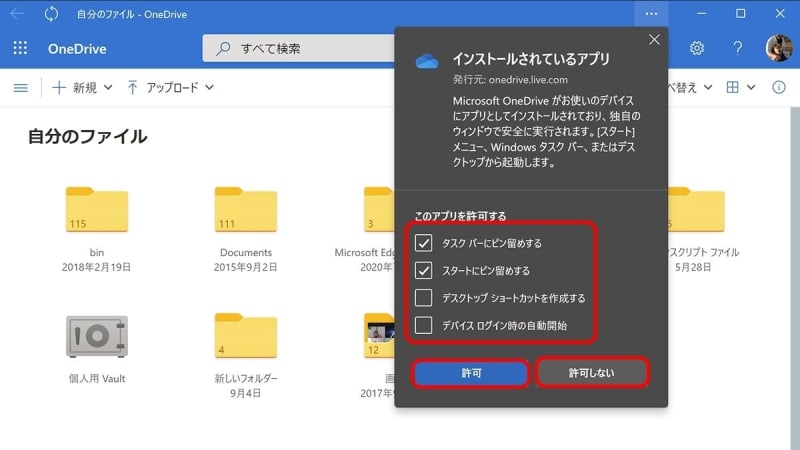The image size is (800, 450).
Task: Toggle the hamburger navigation menu
Action: tap(20, 88)
